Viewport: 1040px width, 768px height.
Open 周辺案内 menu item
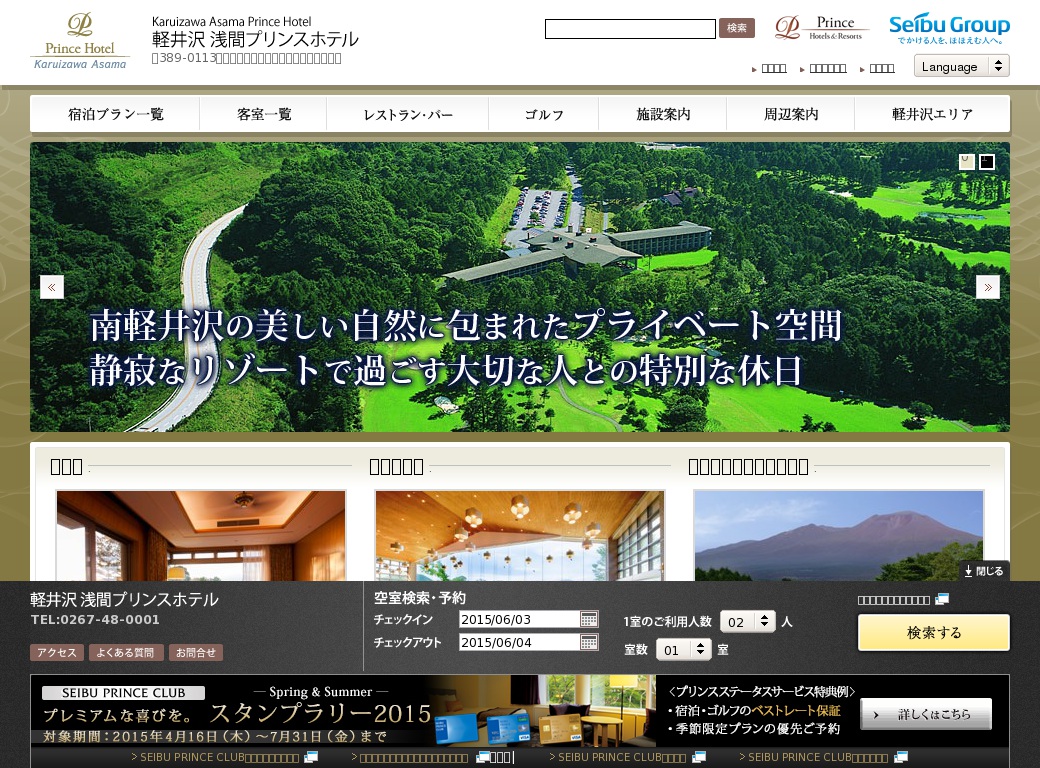coord(791,114)
